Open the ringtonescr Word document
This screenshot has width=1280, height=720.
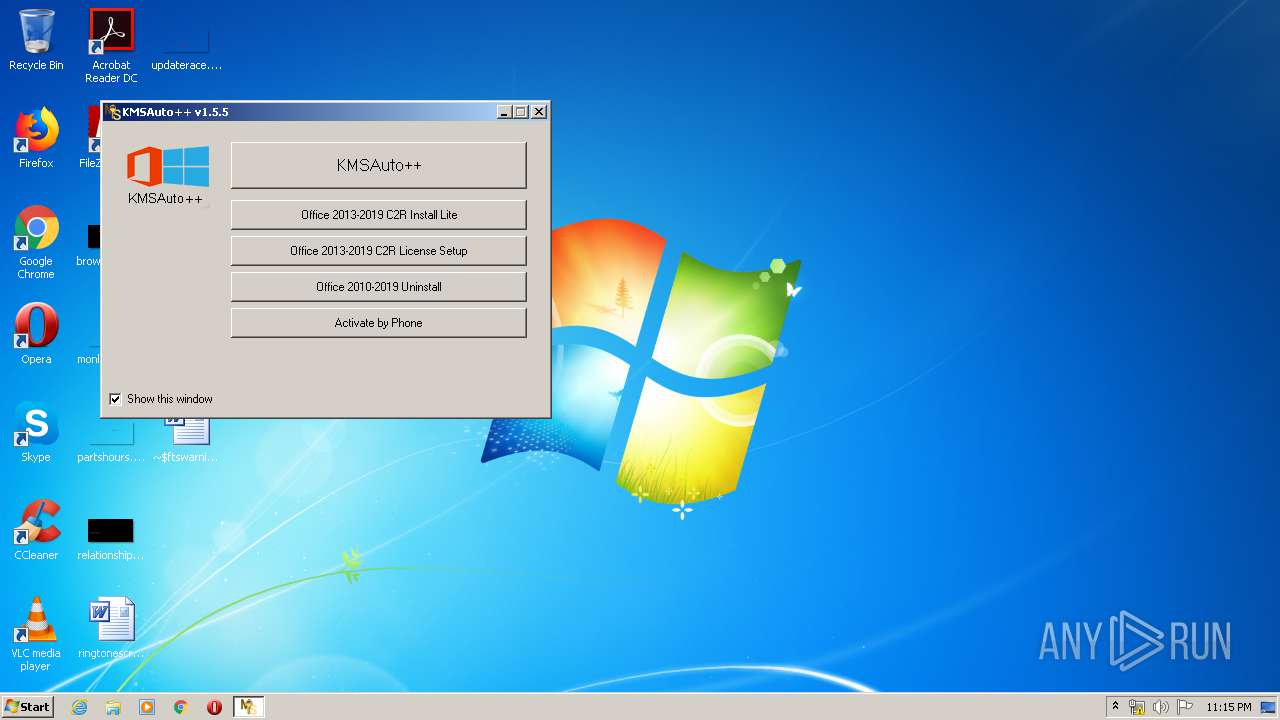coord(111,628)
